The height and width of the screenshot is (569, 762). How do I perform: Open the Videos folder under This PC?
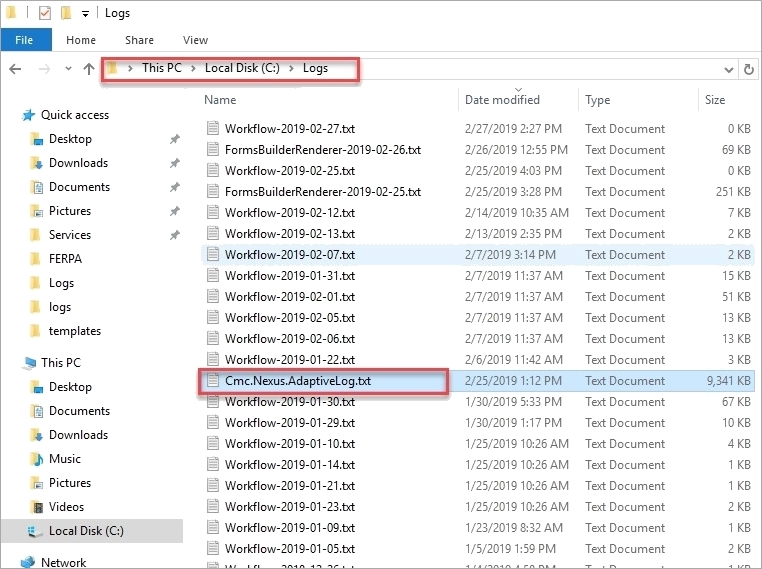click(66, 507)
